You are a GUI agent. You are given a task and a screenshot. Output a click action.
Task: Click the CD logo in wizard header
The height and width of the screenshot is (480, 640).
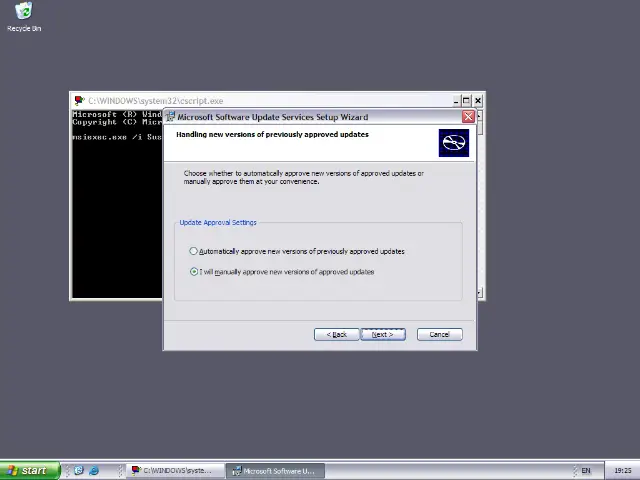(x=453, y=143)
